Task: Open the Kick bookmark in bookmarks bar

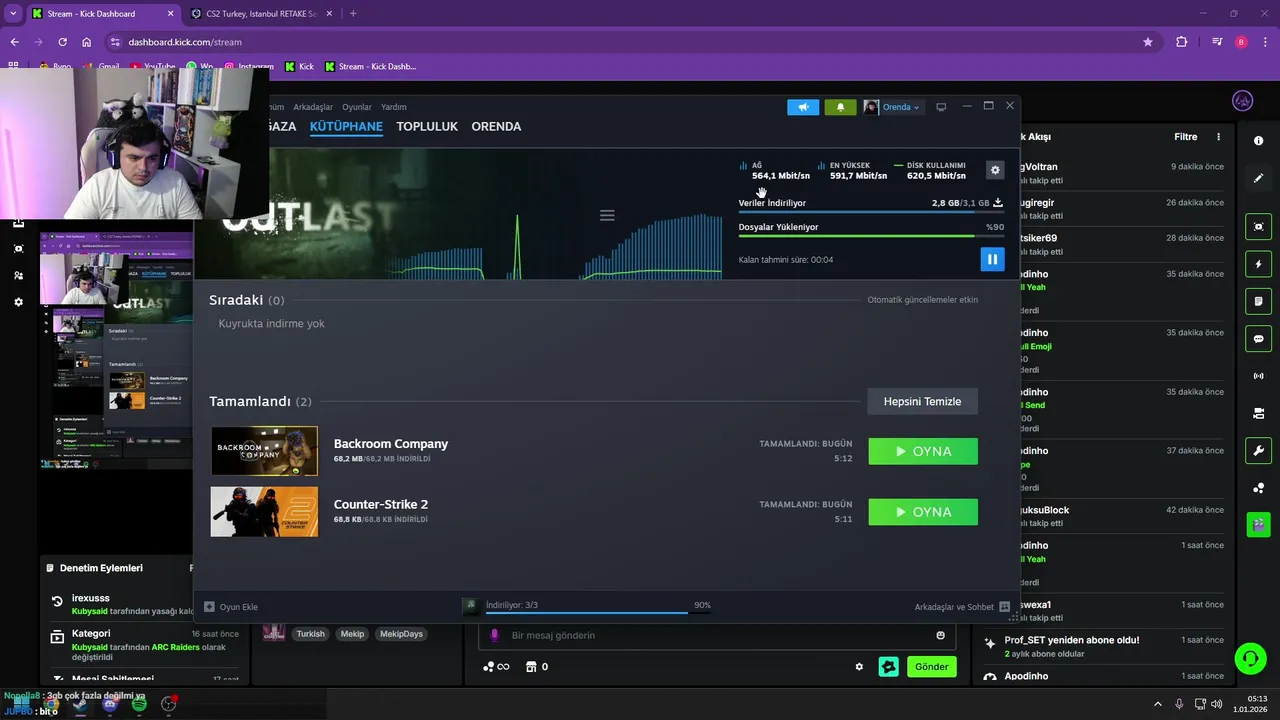Action: [x=299, y=67]
